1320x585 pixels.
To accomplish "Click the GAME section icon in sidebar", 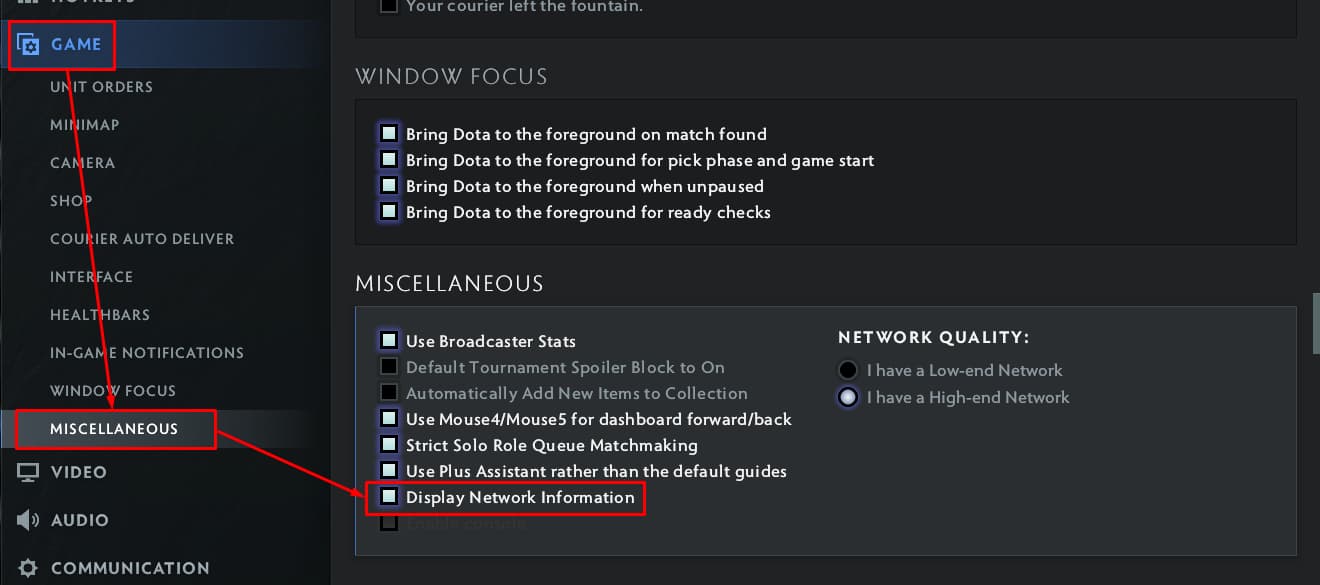I will coord(27,44).
